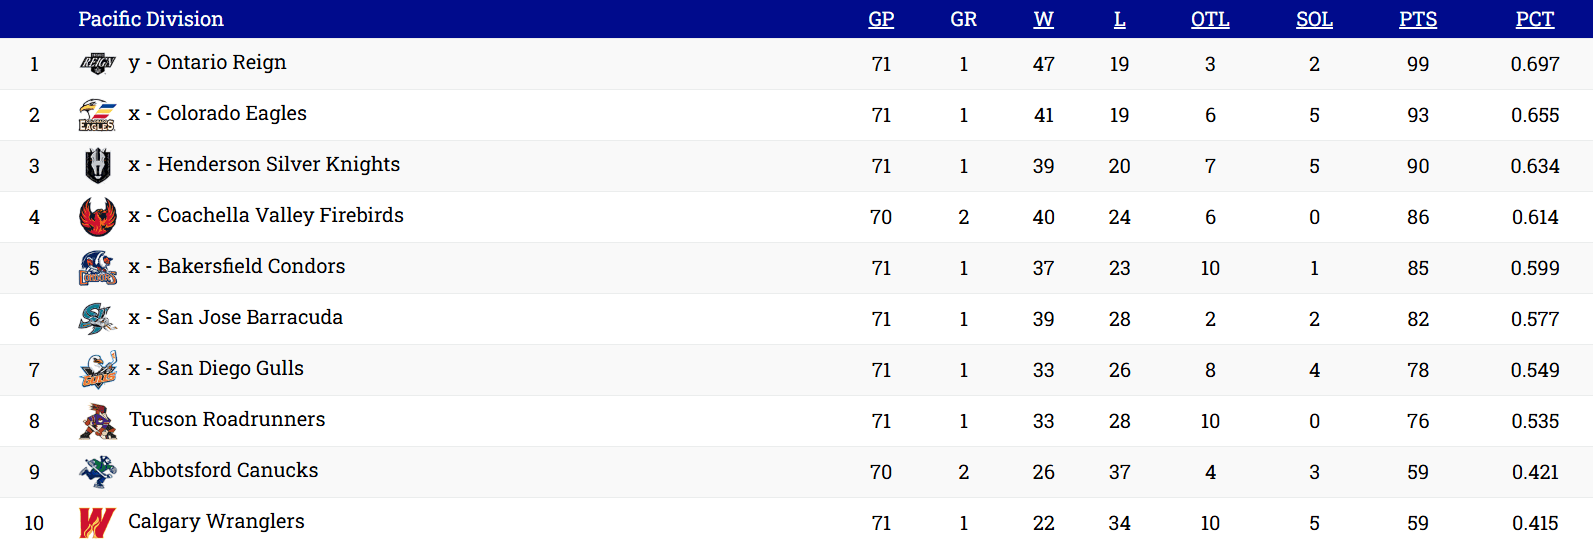Sort table by L column header
The image size is (1593, 547).
[x=1119, y=19]
